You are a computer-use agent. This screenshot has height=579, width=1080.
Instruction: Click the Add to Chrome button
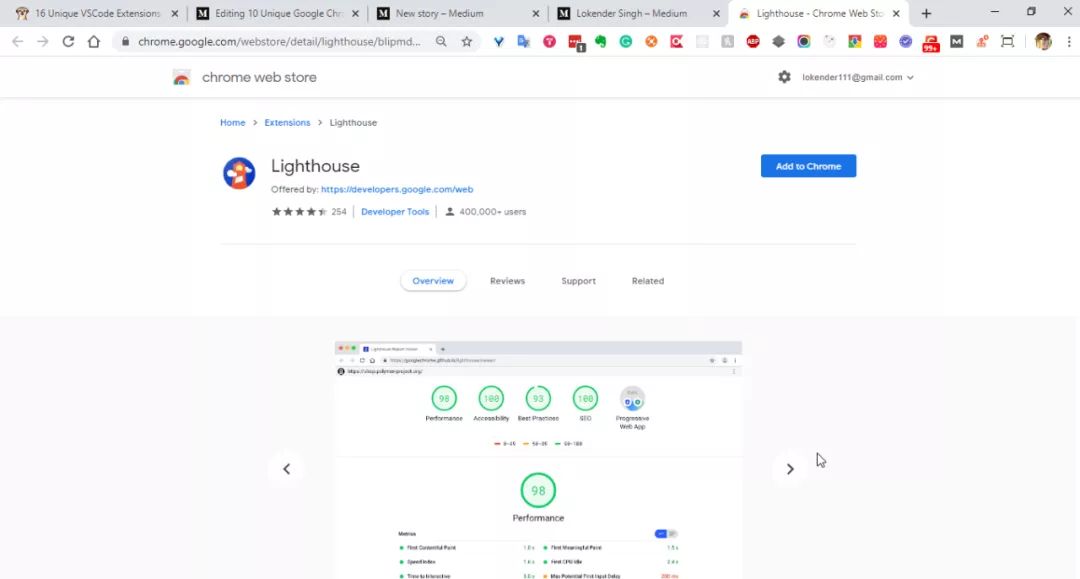[x=808, y=166]
